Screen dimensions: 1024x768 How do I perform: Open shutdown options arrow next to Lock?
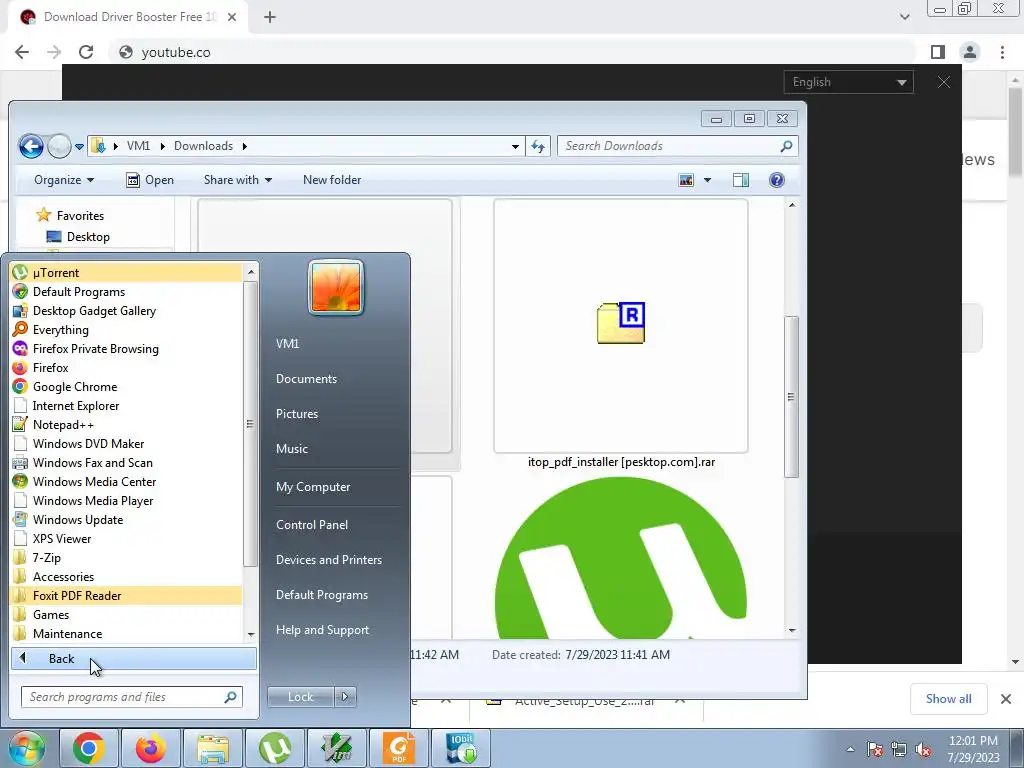[x=345, y=697]
